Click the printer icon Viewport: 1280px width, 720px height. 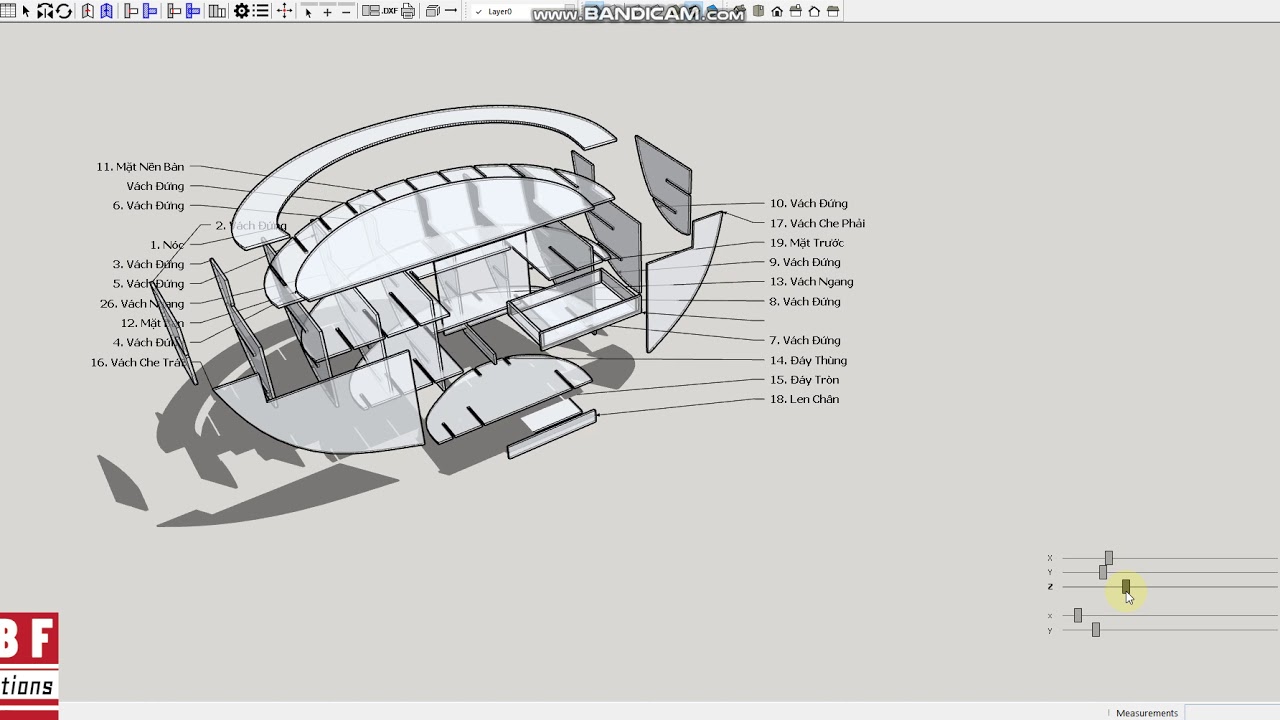[x=408, y=11]
